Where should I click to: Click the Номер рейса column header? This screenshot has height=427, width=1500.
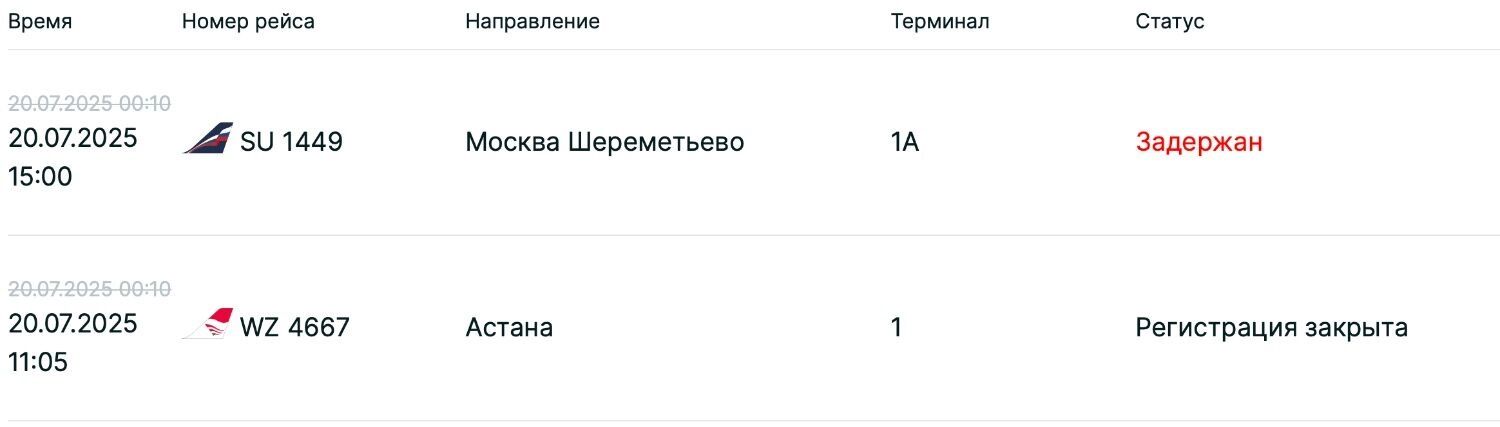click(248, 21)
